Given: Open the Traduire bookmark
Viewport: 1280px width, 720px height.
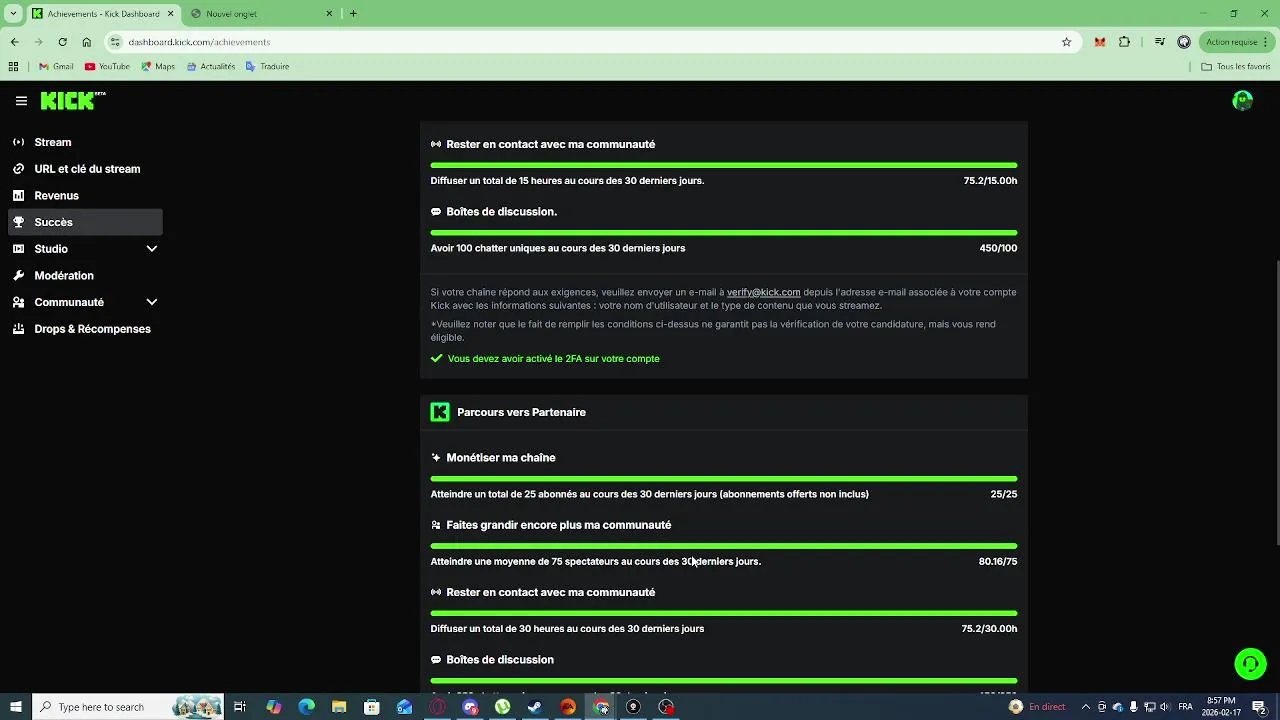Looking at the screenshot, I should (x=267, y=67).
